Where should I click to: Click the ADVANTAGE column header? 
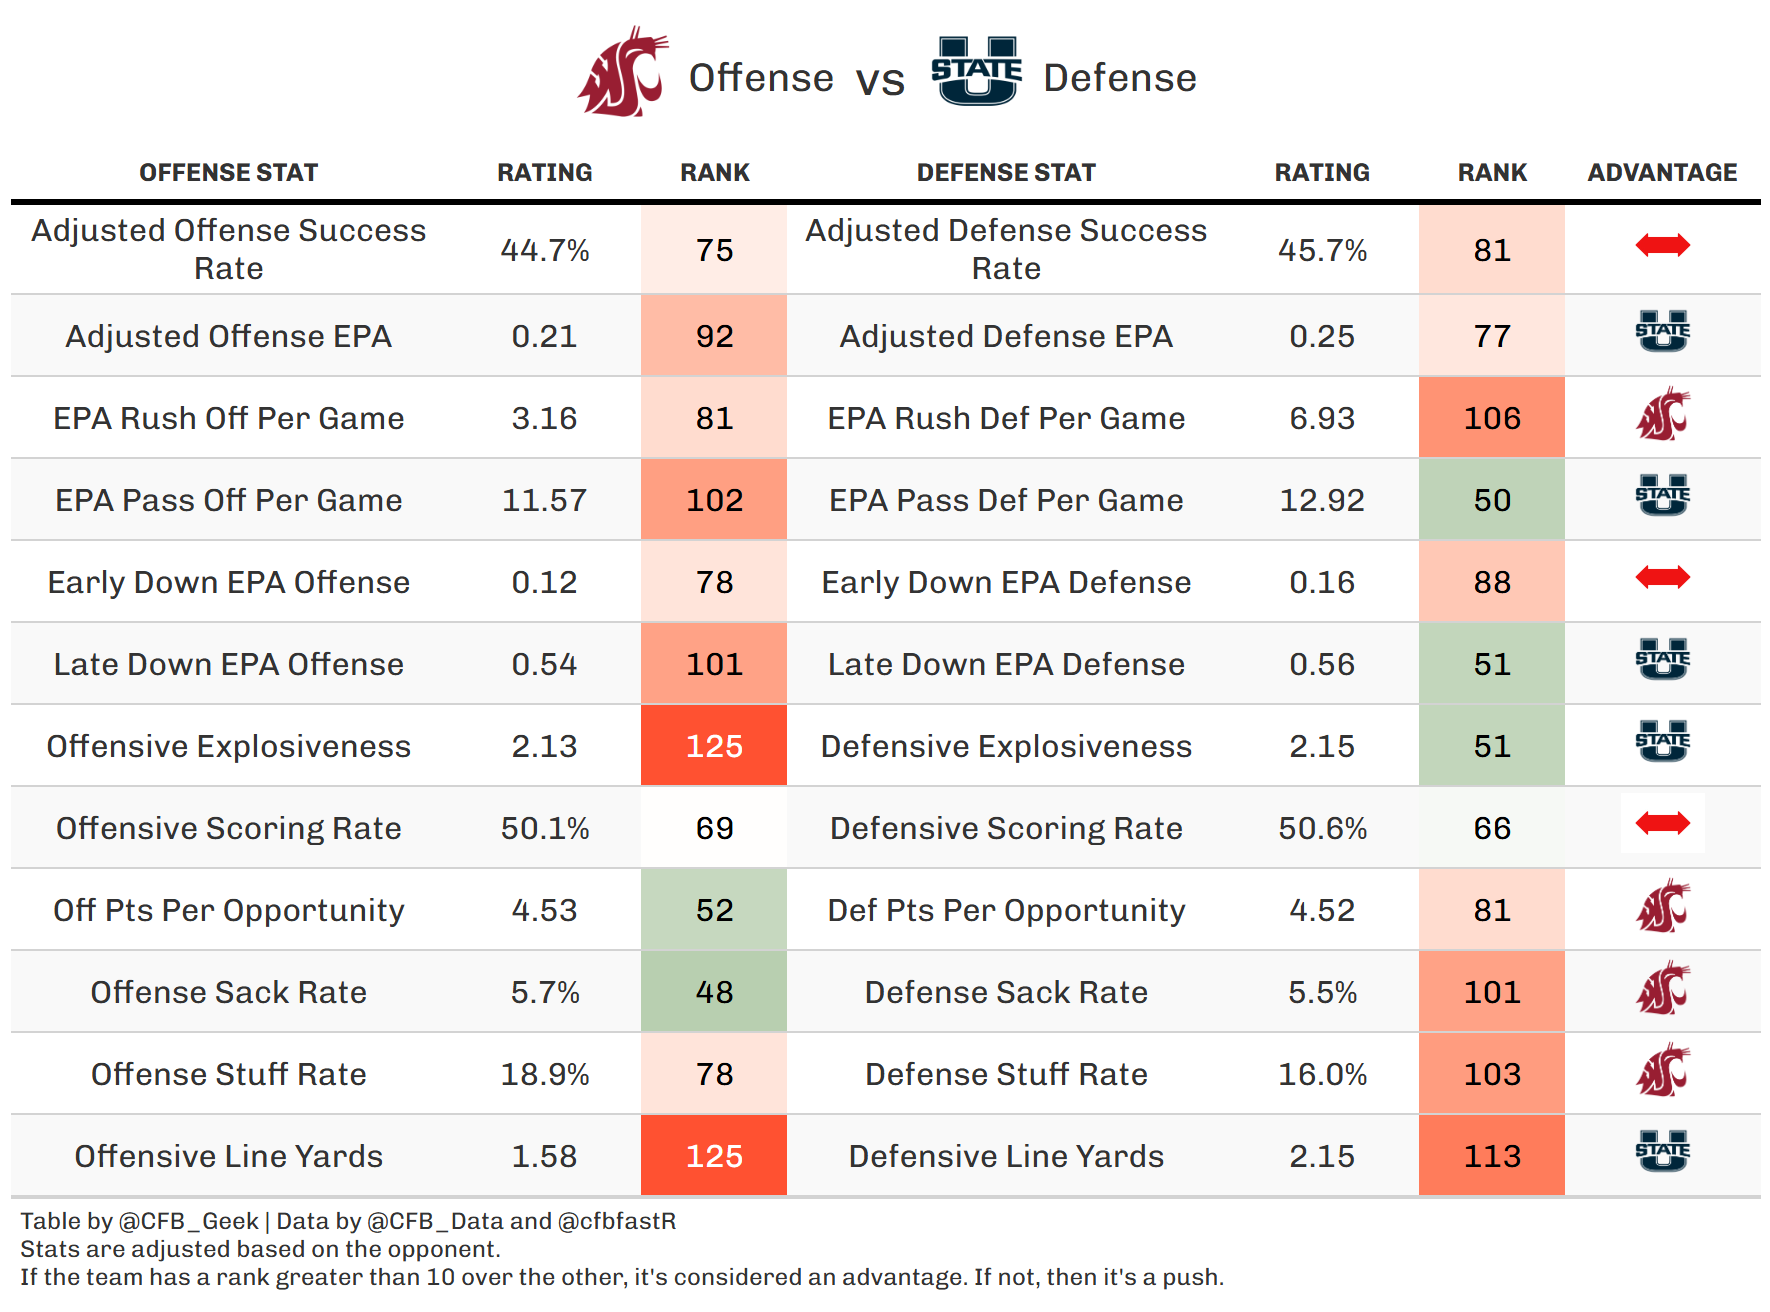1662,173
